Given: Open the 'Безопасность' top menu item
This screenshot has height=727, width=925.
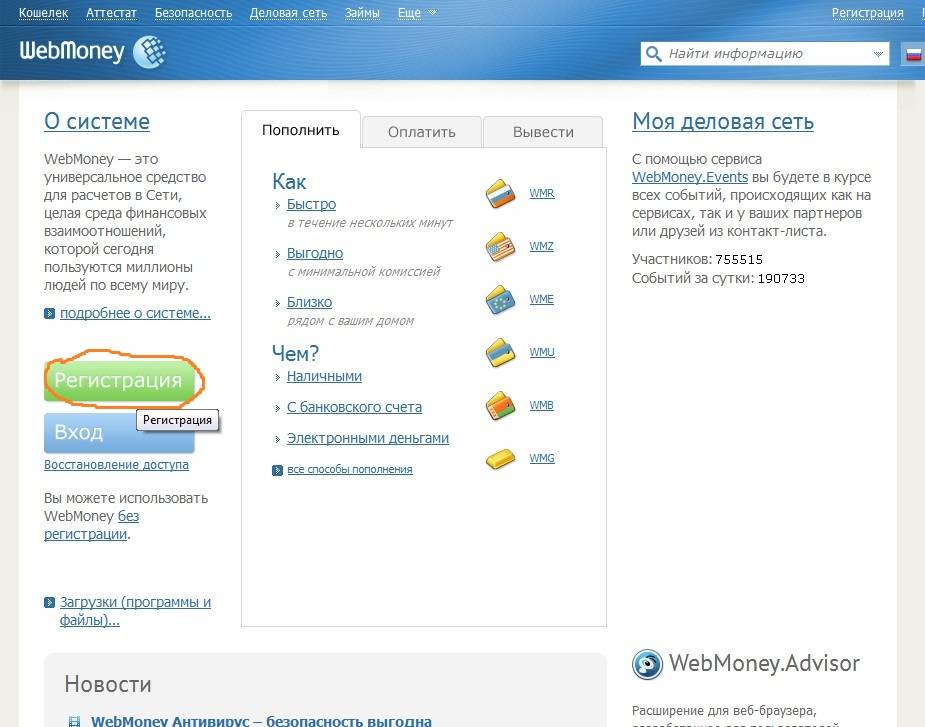Looking at the screenshot, I should click(193, 12).
